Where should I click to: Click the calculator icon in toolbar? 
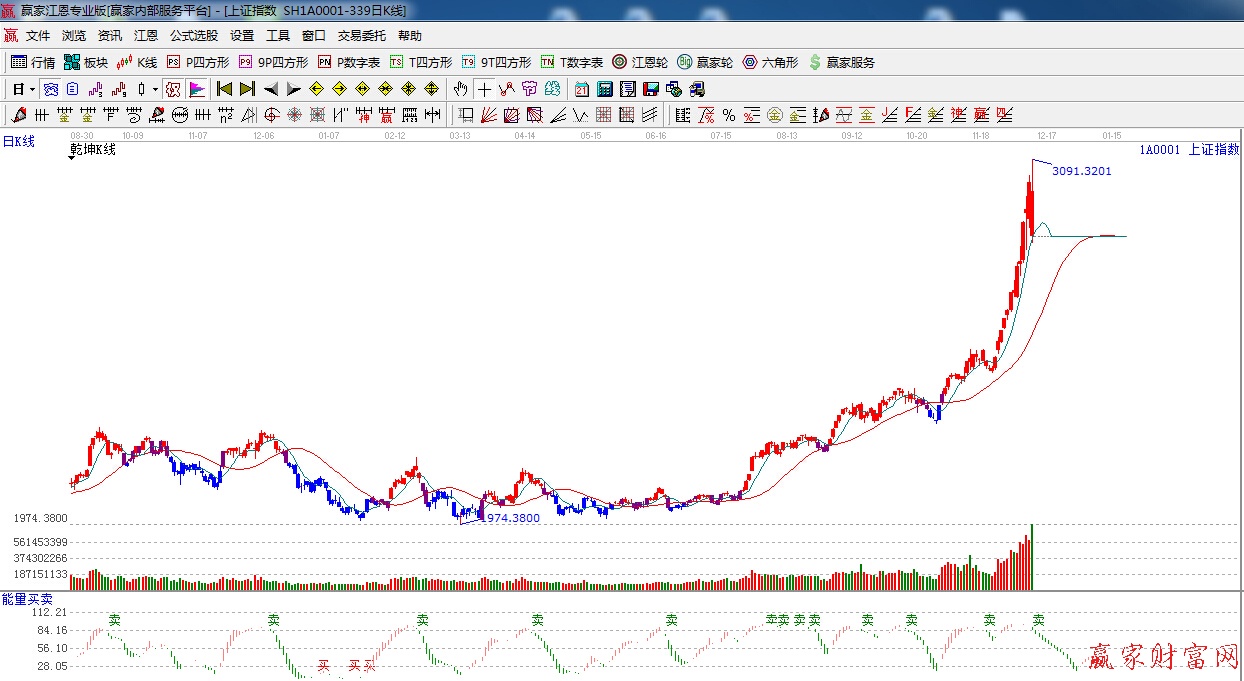click(x=604, y=89)
